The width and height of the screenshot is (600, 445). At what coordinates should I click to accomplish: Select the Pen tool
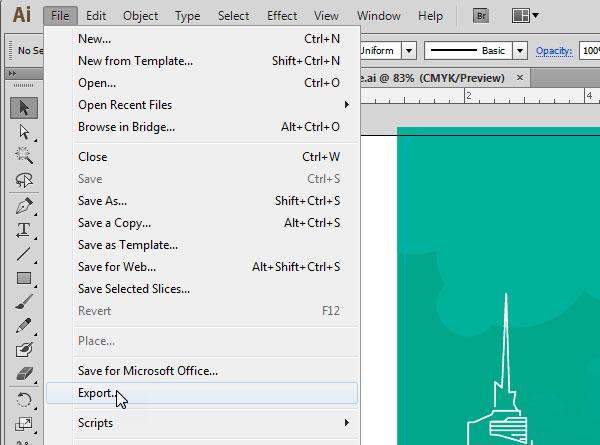coord(24,206)
